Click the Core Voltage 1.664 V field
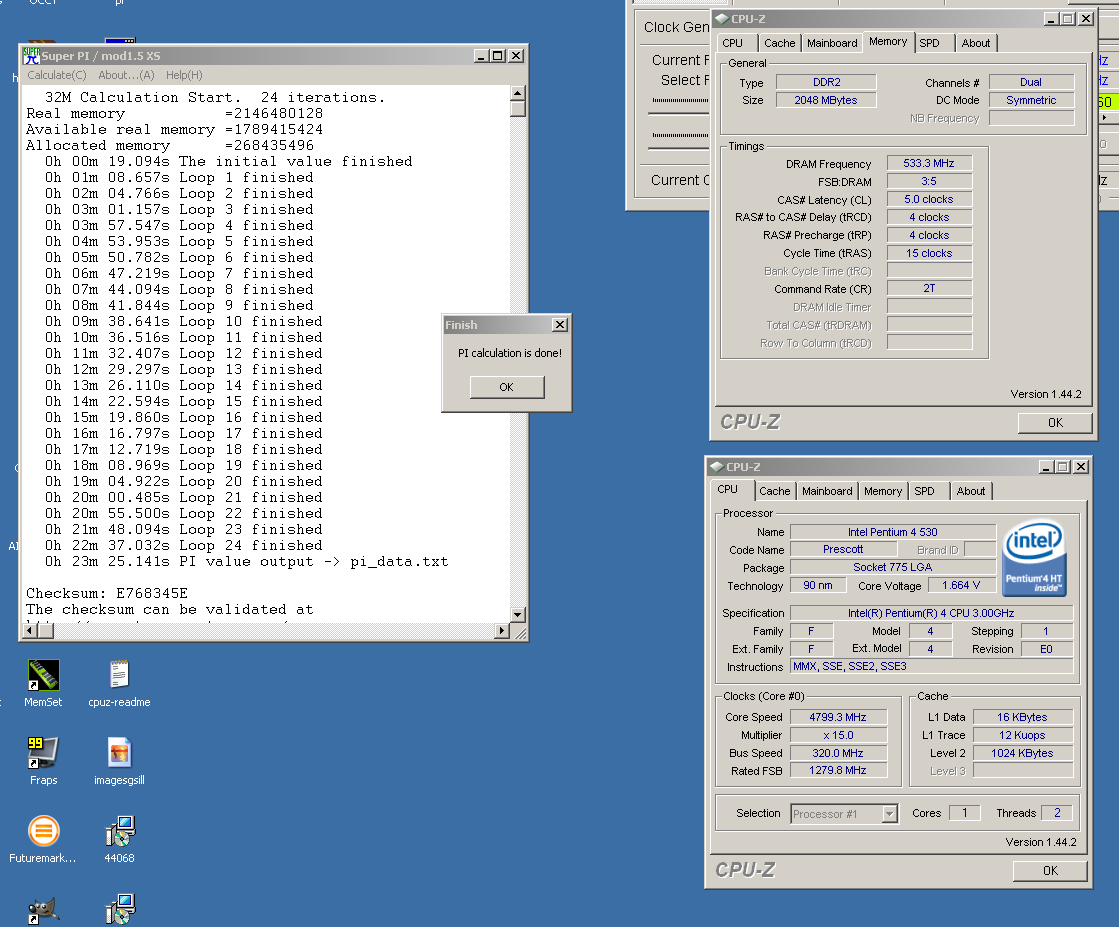 (x=961, y=585)
